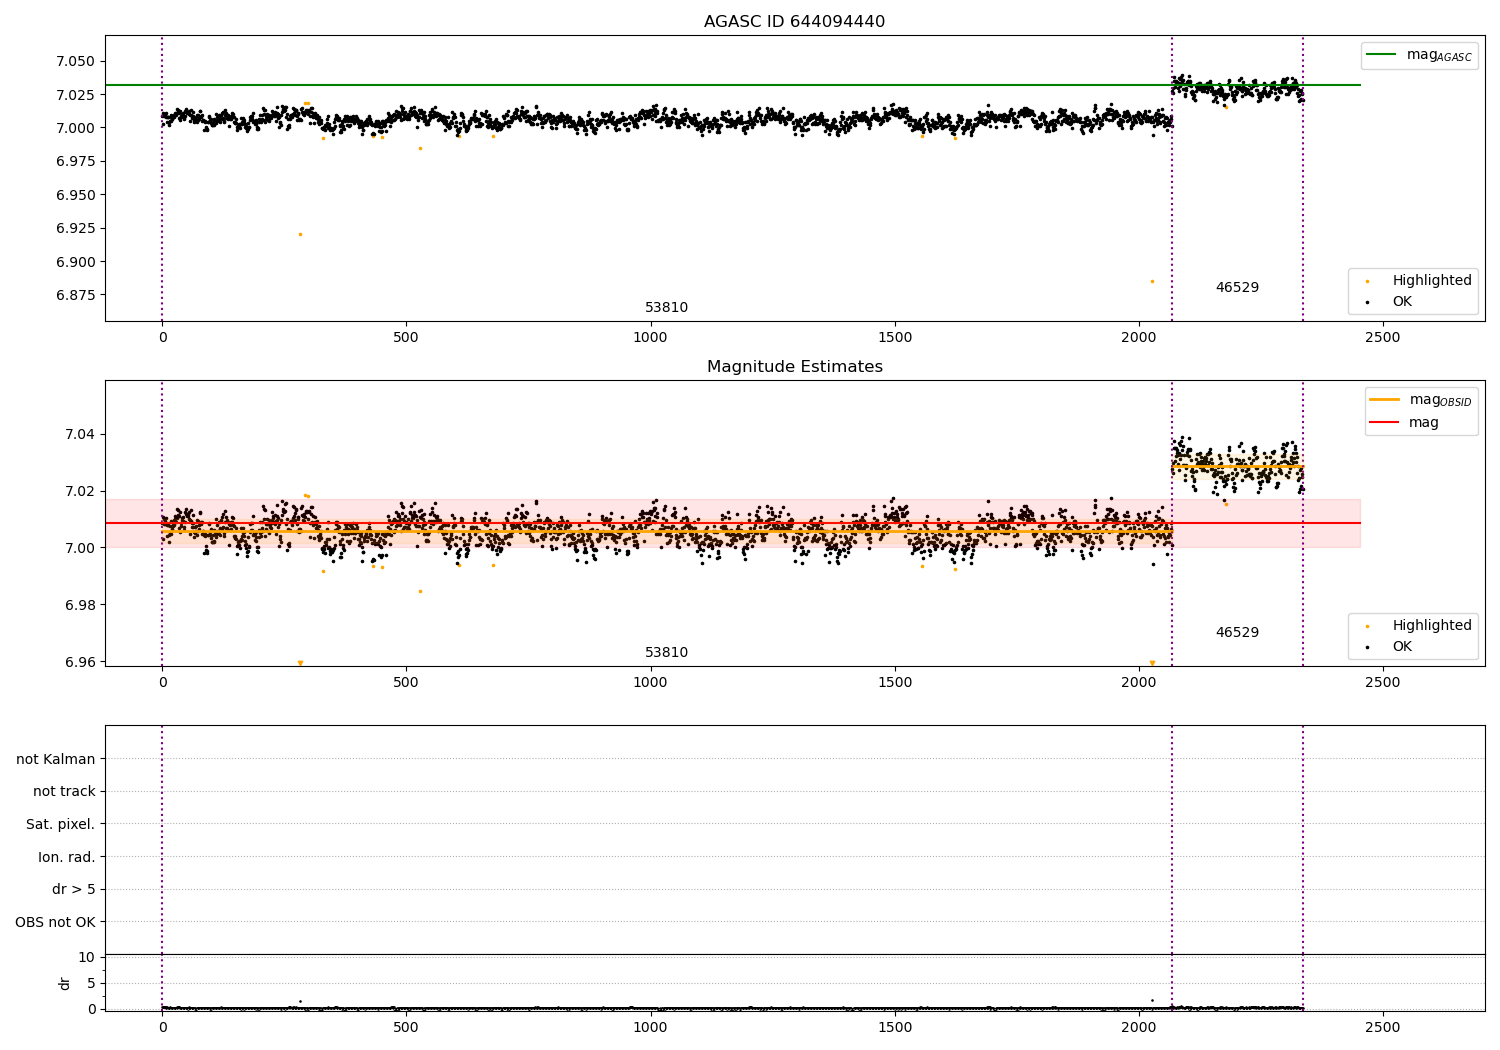Click the orange isolated point near 6.985 in middle panel
The height and width of the screenshot is (1050, 1500).
(x=420, y=591)
